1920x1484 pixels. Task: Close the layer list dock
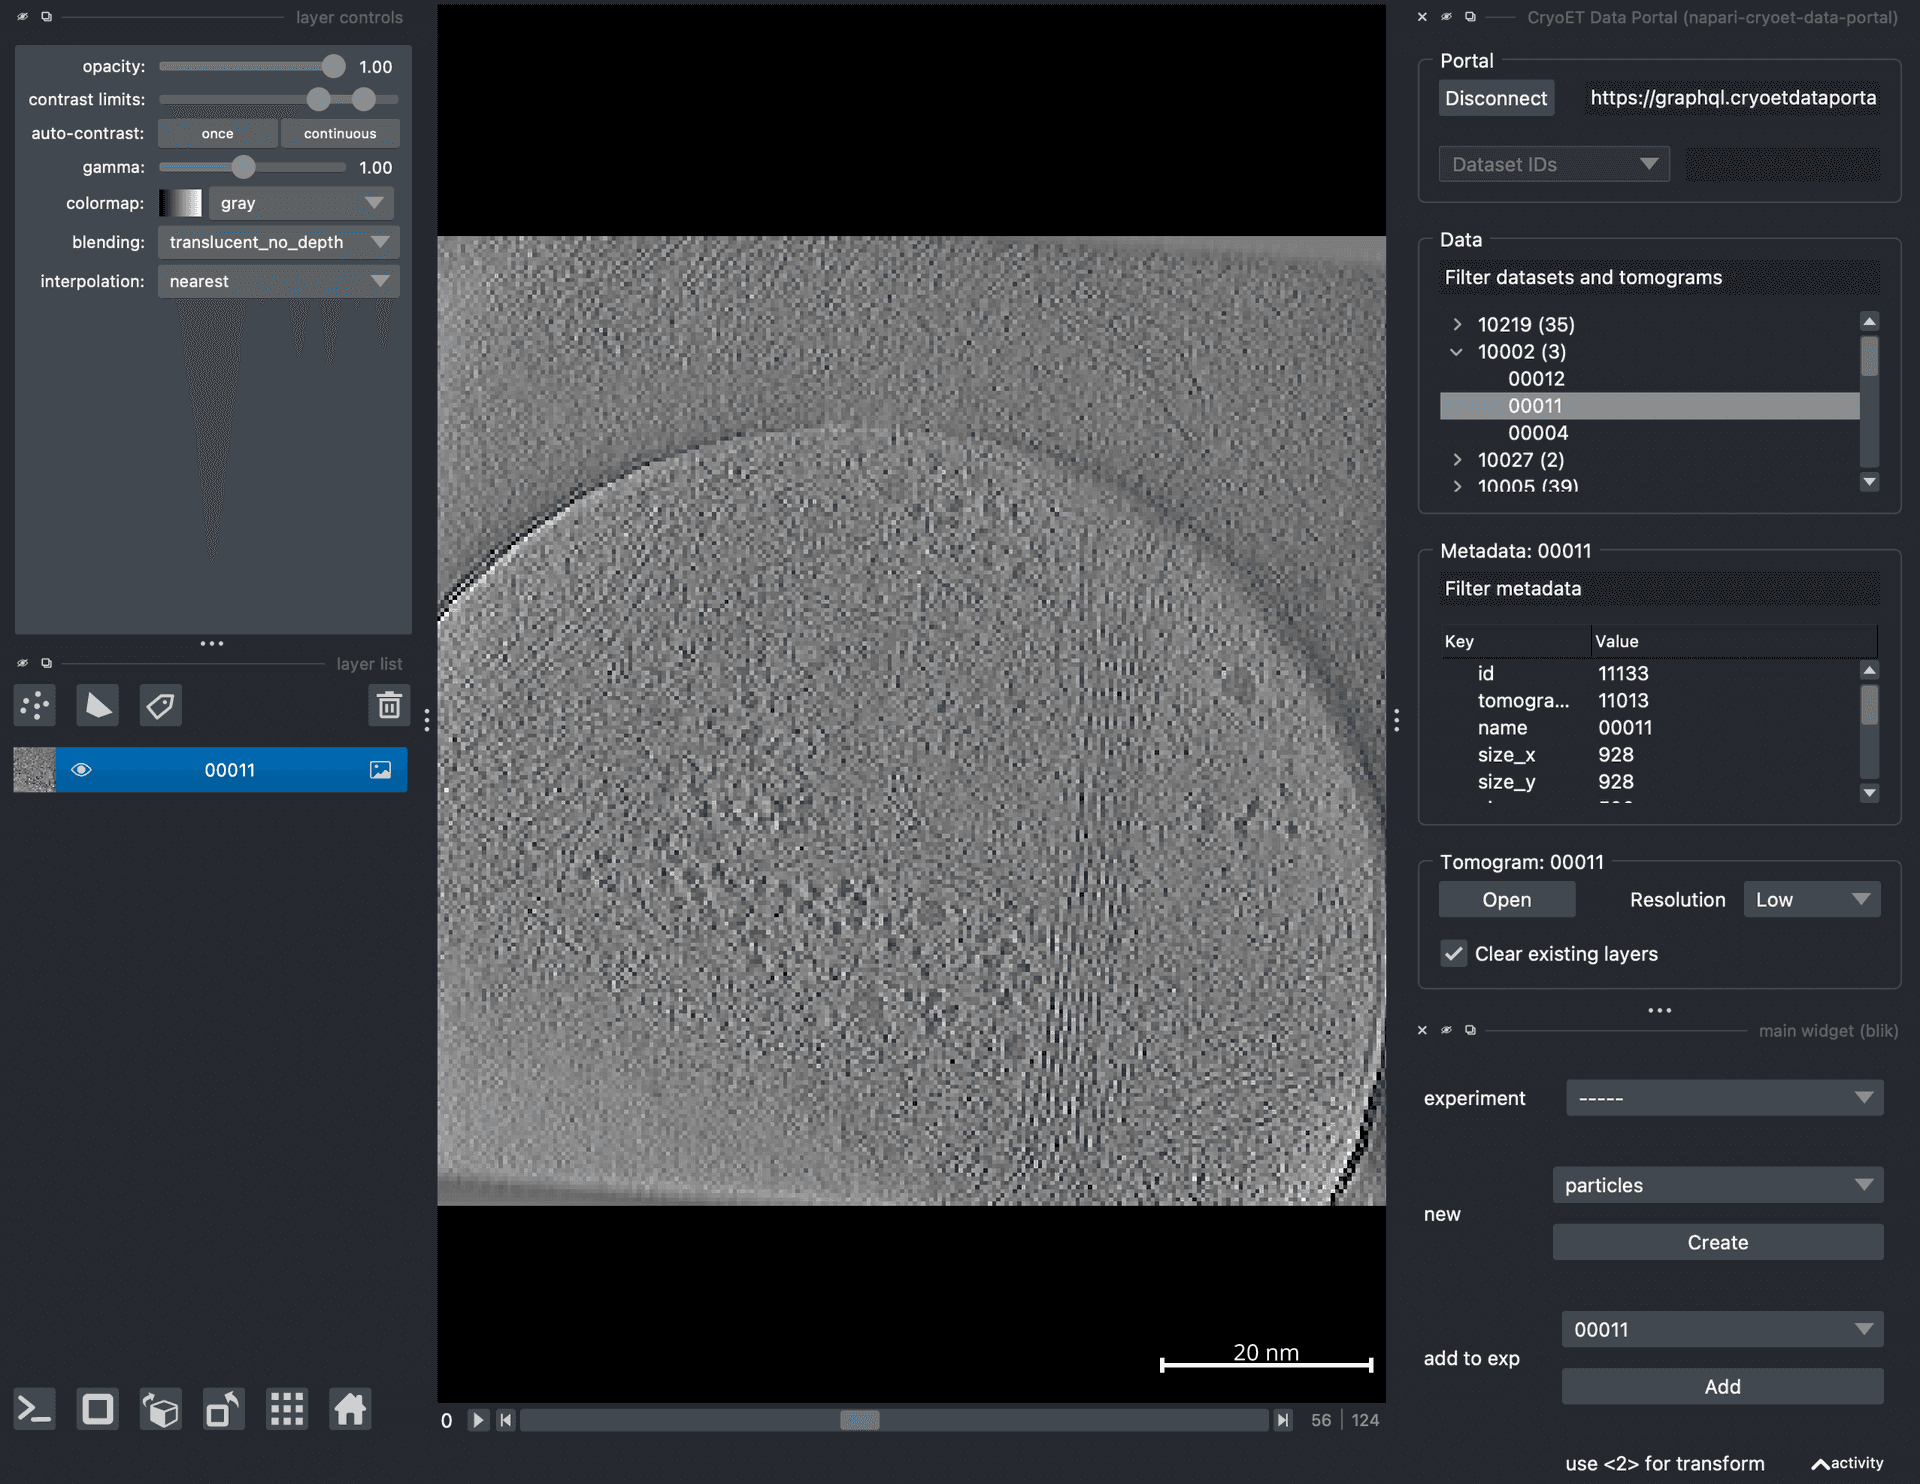click(x=22, y=663)
